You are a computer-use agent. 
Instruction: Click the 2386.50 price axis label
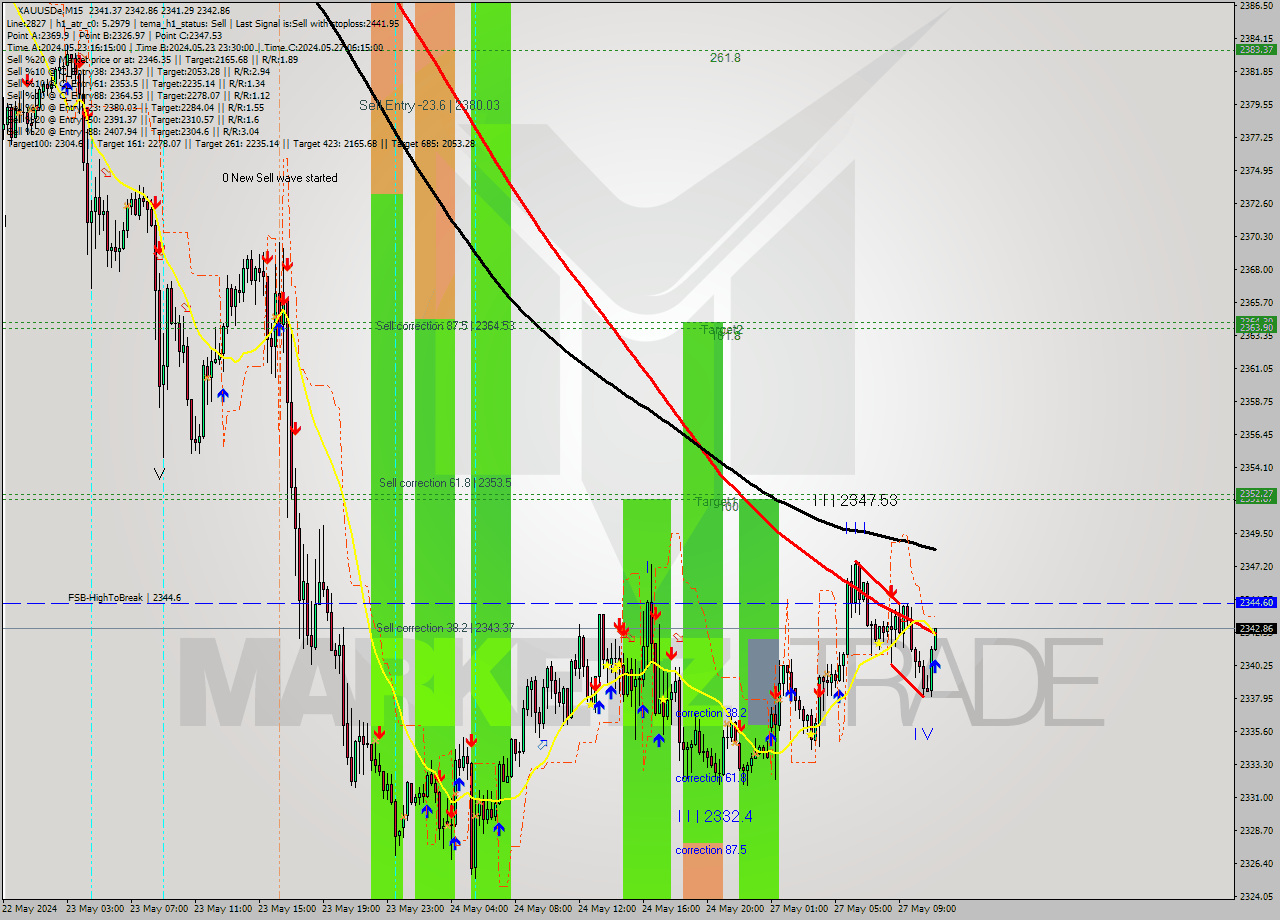[1256, 6]
